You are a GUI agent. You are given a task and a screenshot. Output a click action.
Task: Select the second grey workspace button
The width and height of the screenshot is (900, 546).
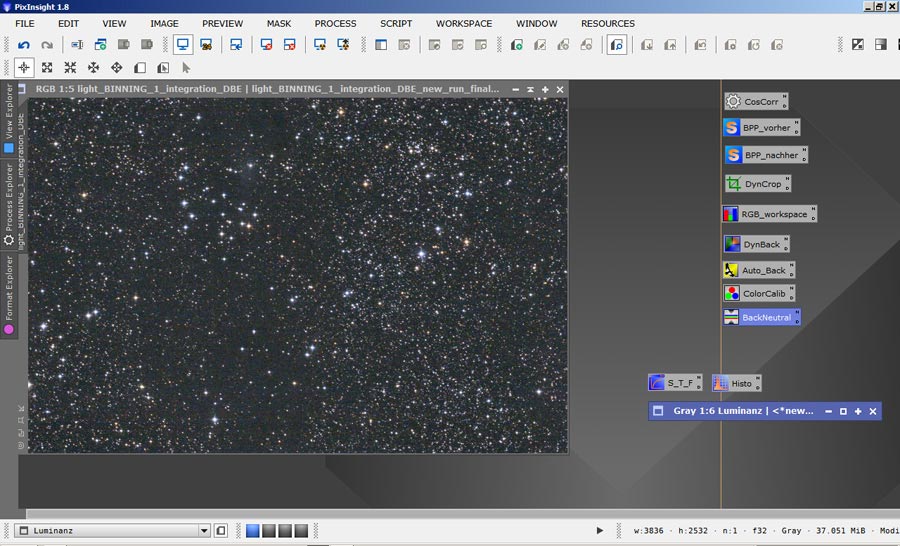click(x=269, y=530)
